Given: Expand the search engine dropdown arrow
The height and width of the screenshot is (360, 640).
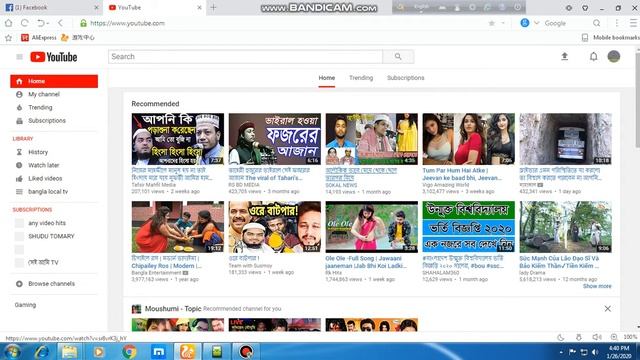Looking at the screenshot, I should point(537,23).
